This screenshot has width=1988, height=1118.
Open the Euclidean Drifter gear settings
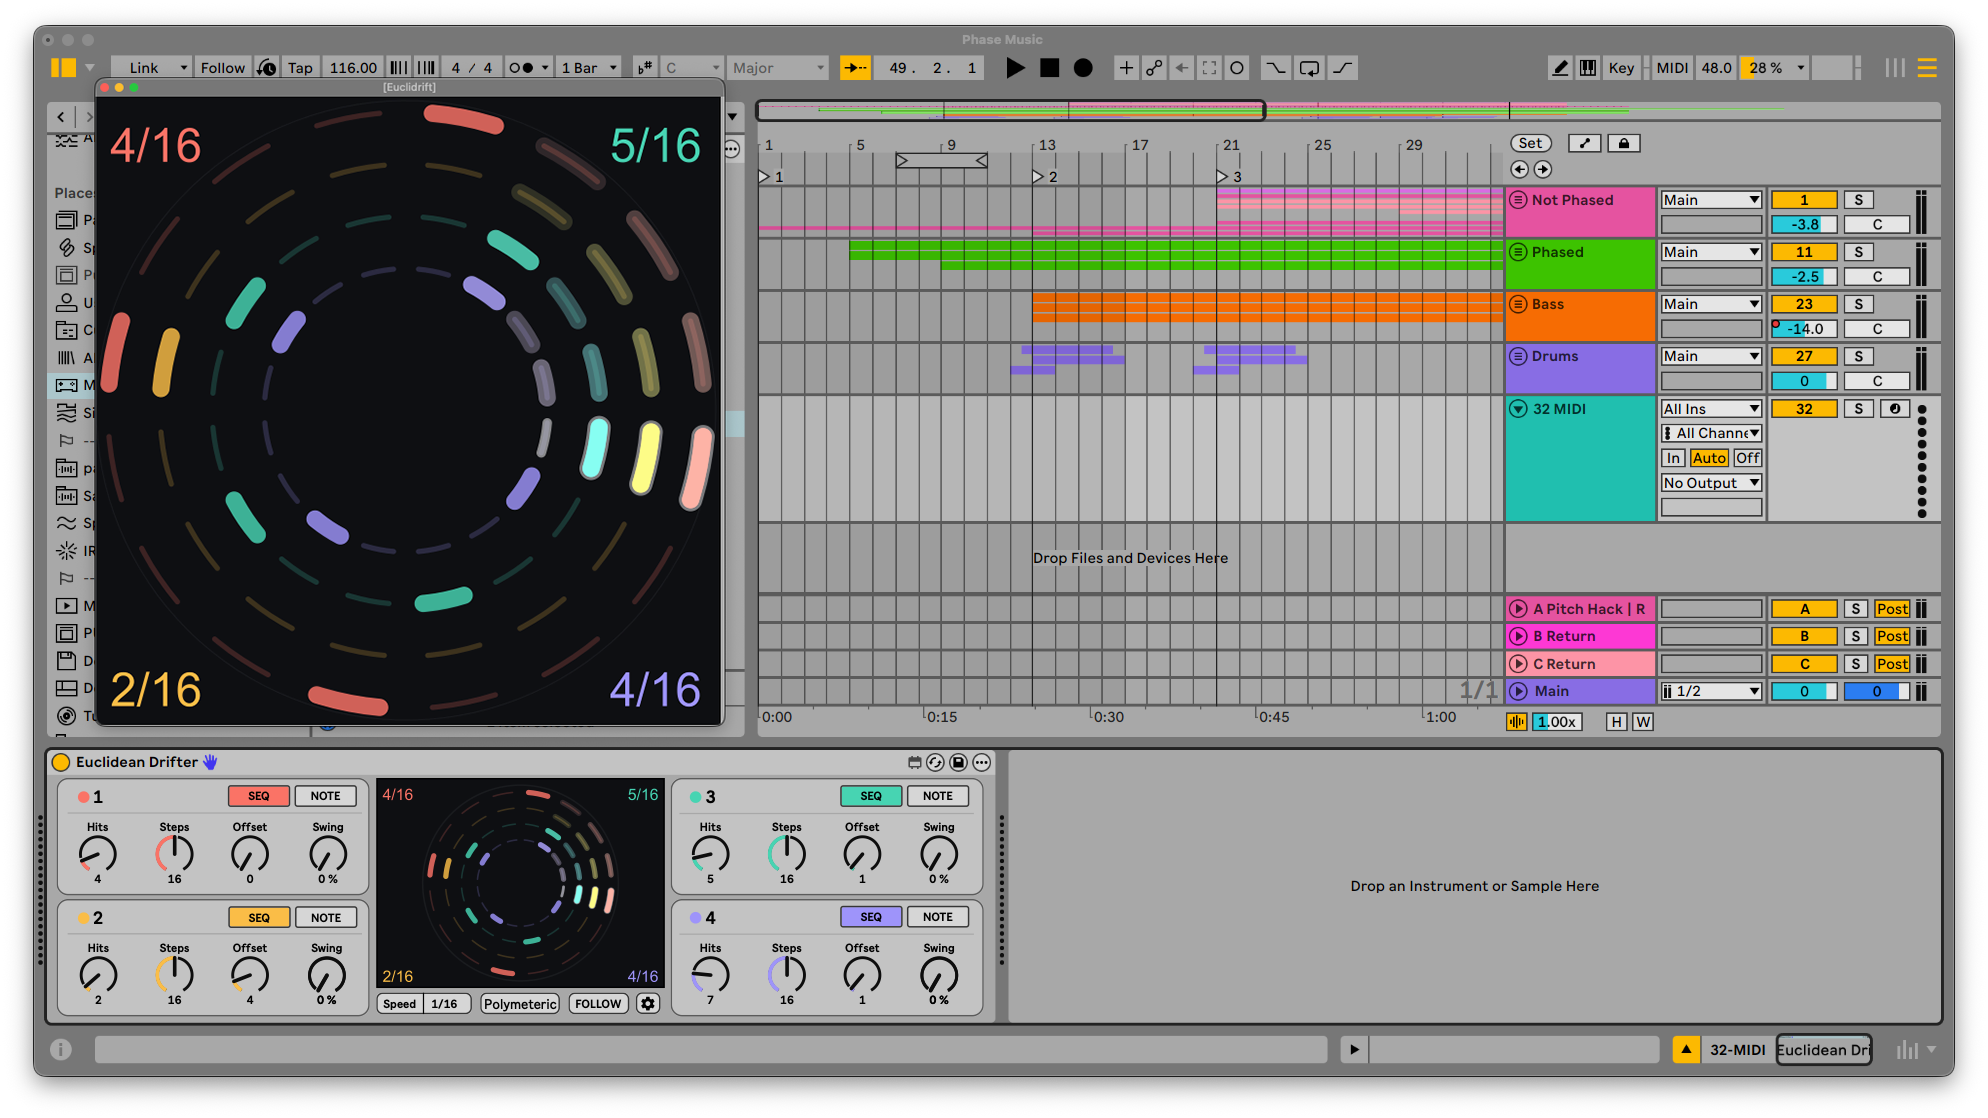click(648, 1003)
